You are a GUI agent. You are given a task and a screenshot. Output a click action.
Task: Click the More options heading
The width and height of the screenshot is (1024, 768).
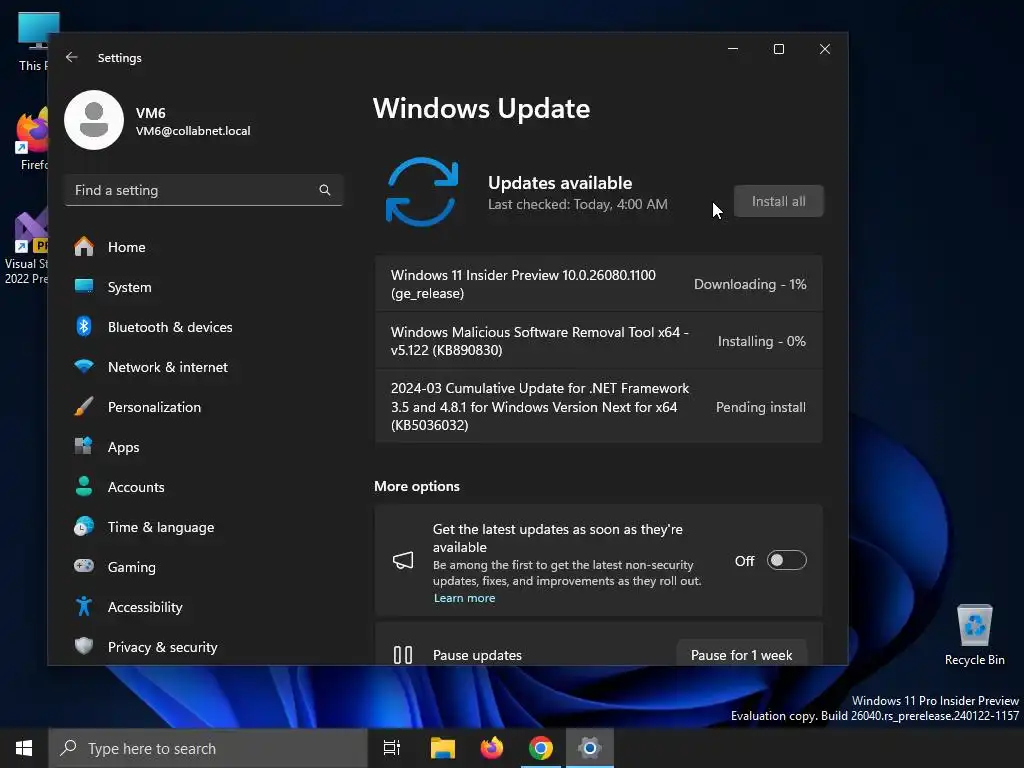point(417,486)
